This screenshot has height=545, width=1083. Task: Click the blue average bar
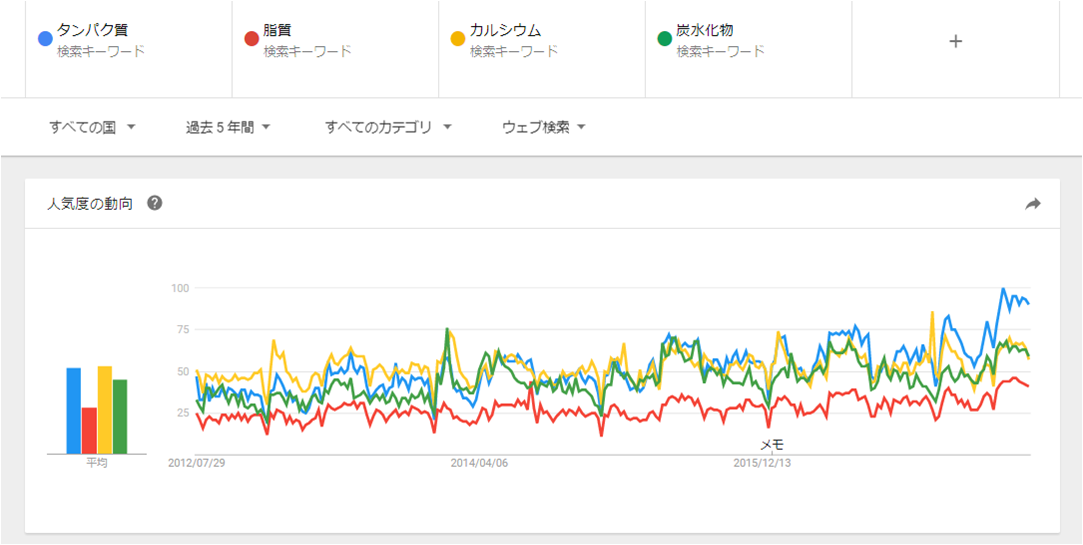point(73,411)
